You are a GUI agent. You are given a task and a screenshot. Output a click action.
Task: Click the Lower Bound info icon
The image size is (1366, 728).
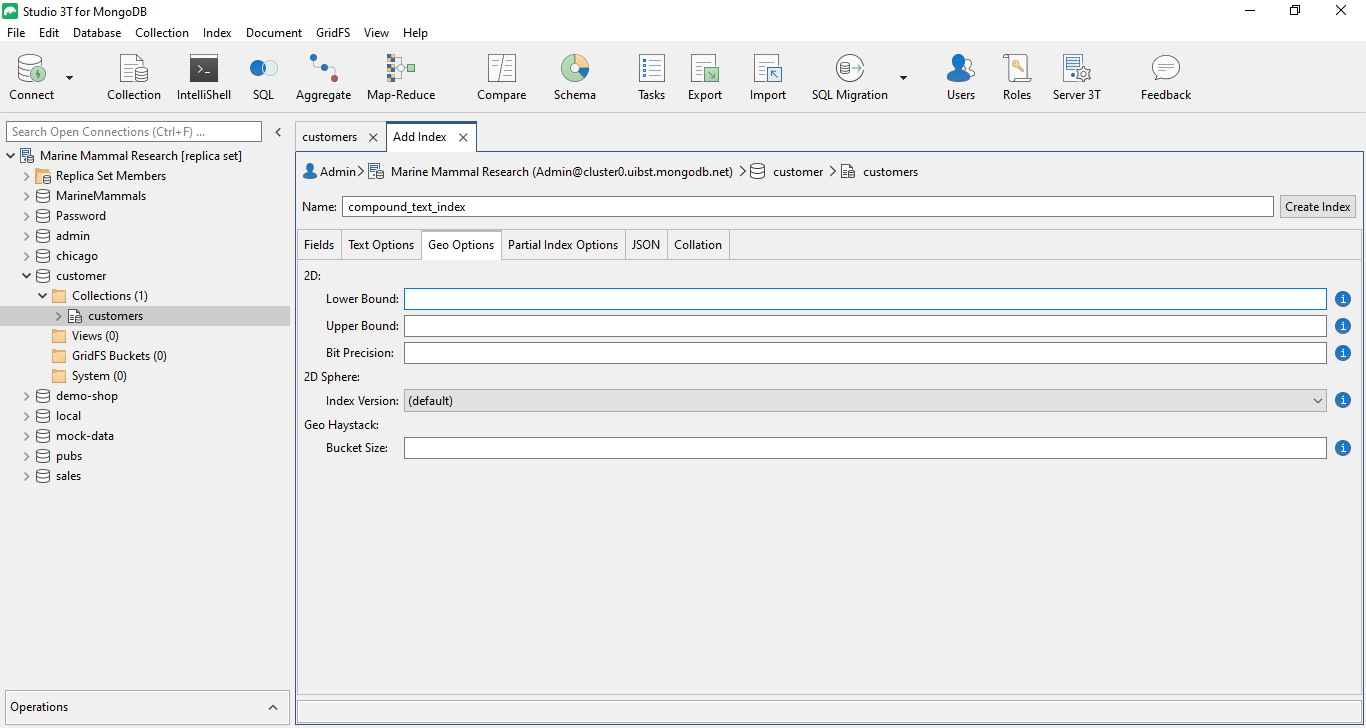click(x=1343, y=298)
